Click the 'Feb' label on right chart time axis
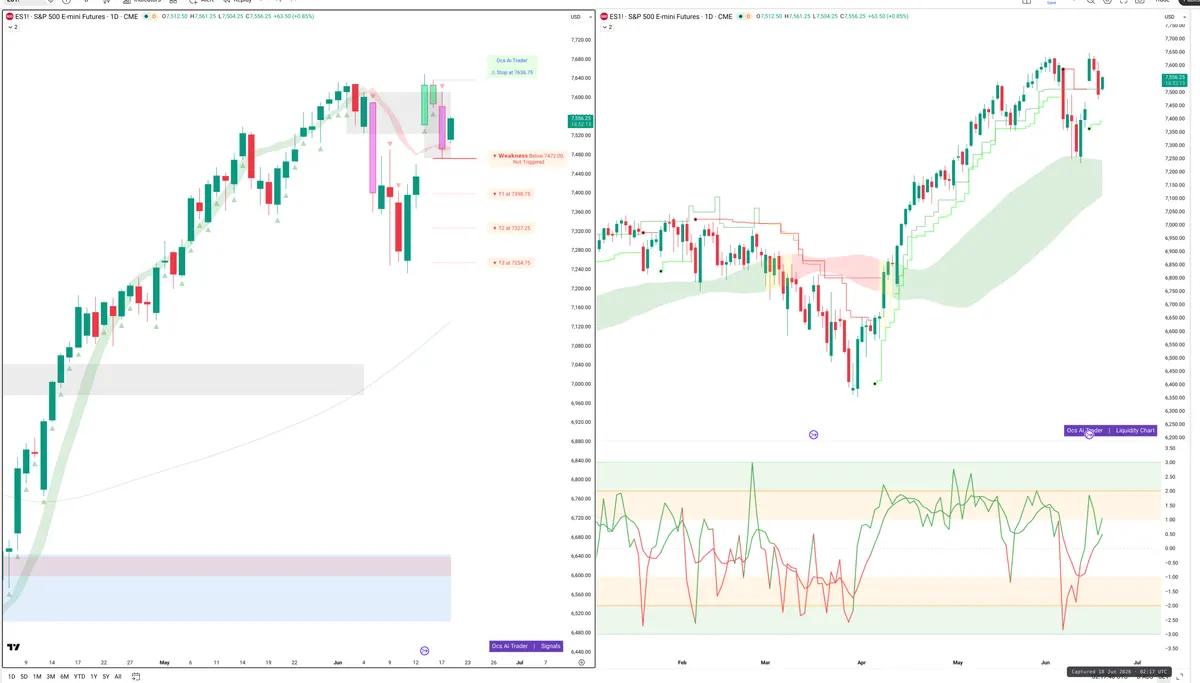1200x683 pixels. point(682,662)
